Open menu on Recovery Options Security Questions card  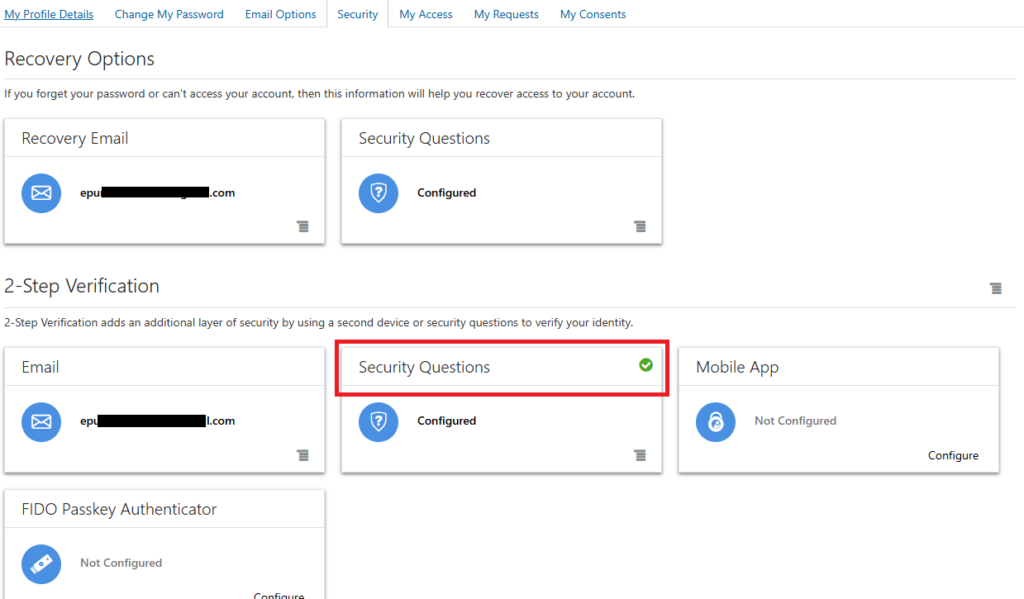coord(640,226)
